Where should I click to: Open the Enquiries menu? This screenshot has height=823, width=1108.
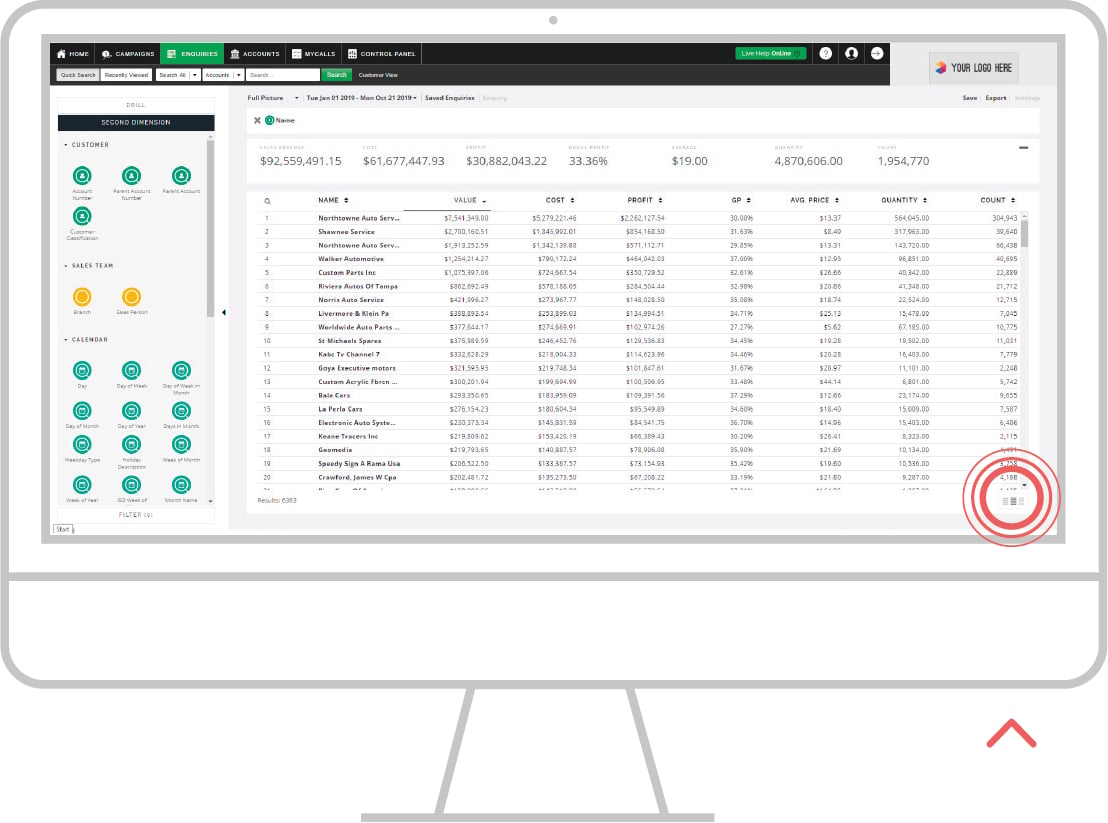(192, 54)
